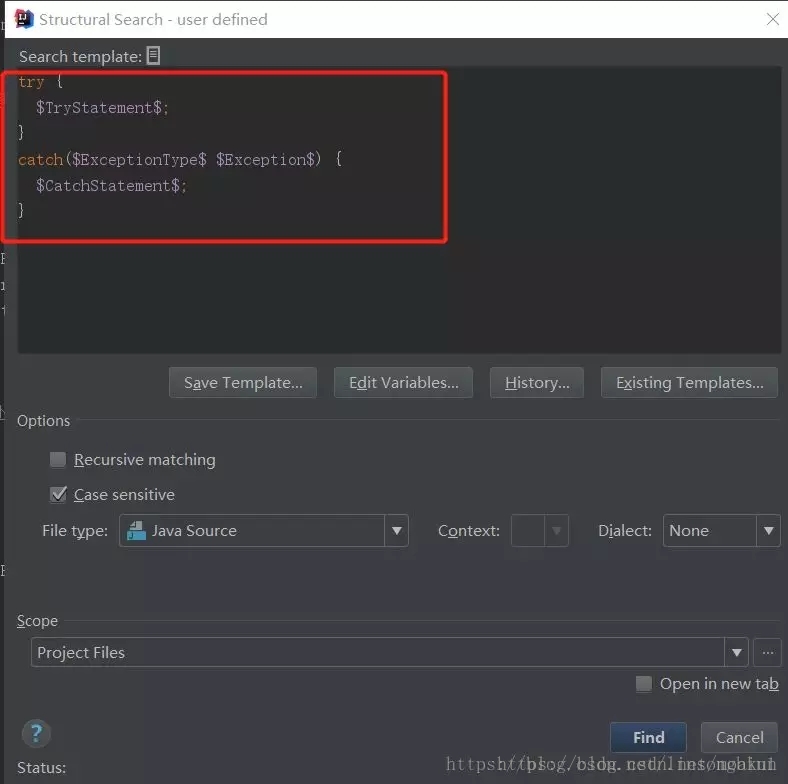Viewport: 788px width, 784px height.
Task: Click the Save Template button
Action: tap(243, 383)
